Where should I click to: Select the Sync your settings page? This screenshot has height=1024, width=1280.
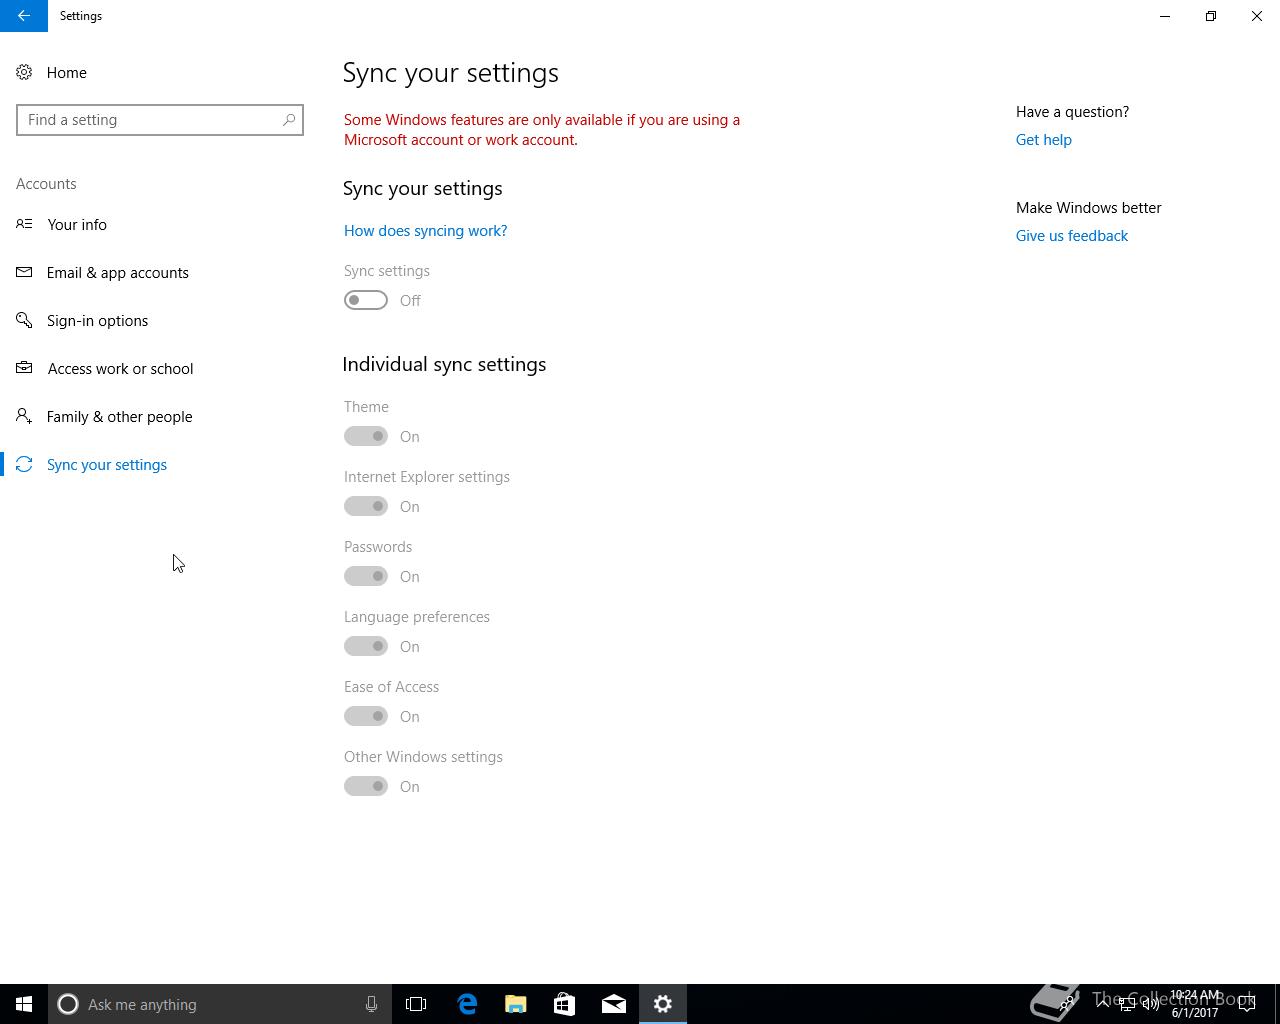[160, 464]
